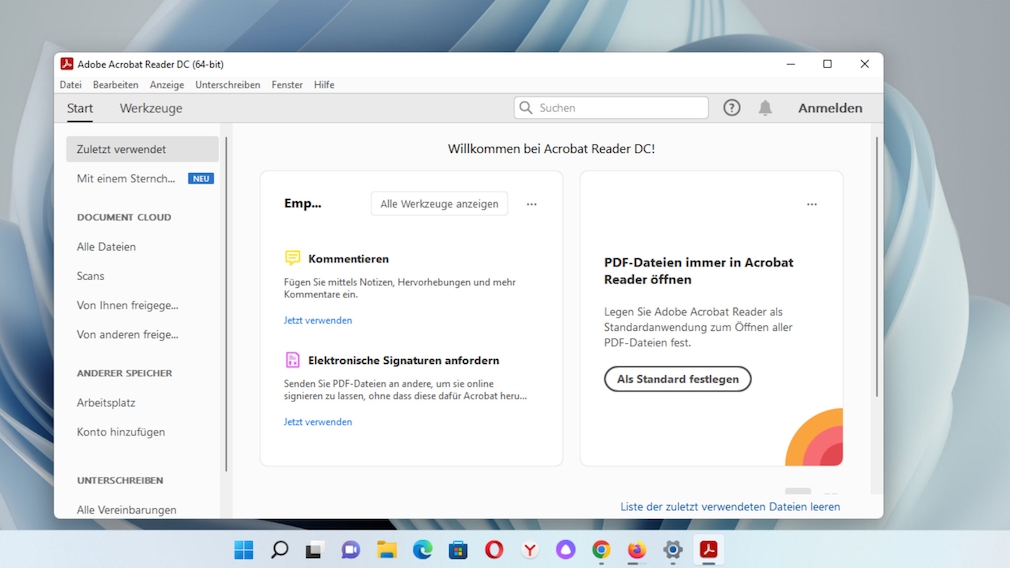Image resolution: width=1010 pixels, height=568 pixels.
Task: Click the Kommentieren speech bubble icon
Action: click(292, 258)
